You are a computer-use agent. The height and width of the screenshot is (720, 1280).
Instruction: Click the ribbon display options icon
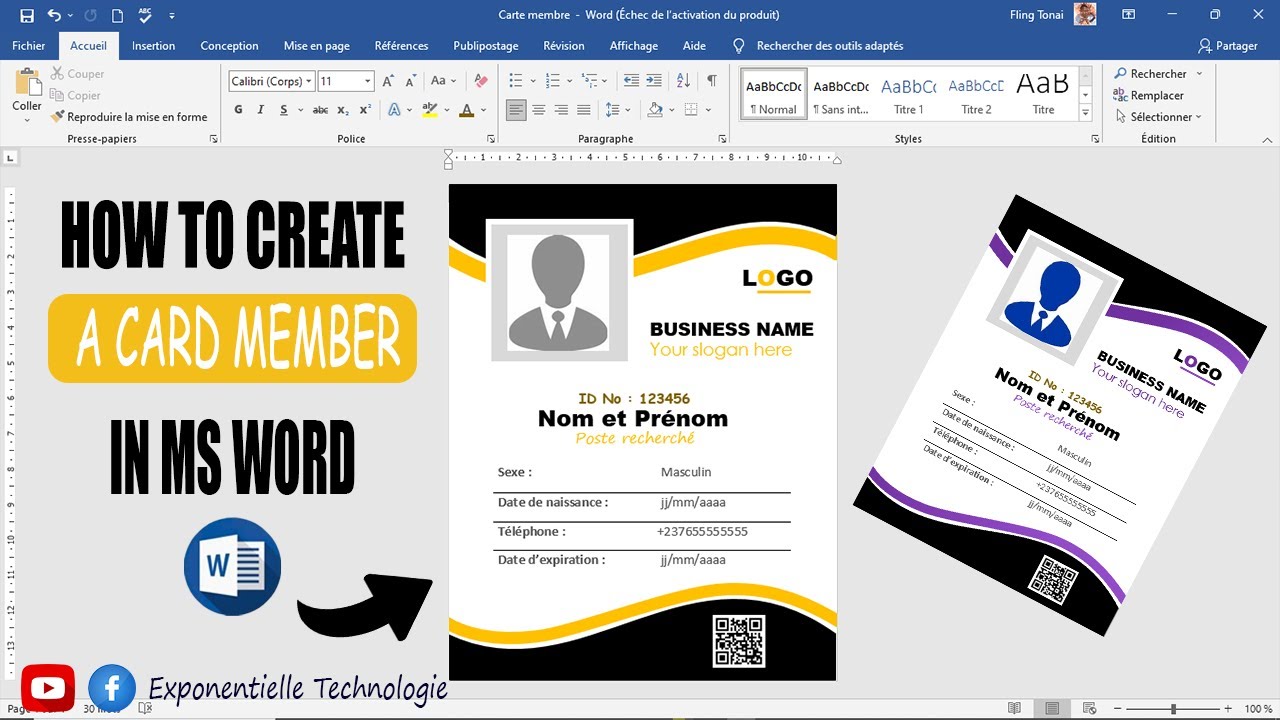tap(1128, 15)
